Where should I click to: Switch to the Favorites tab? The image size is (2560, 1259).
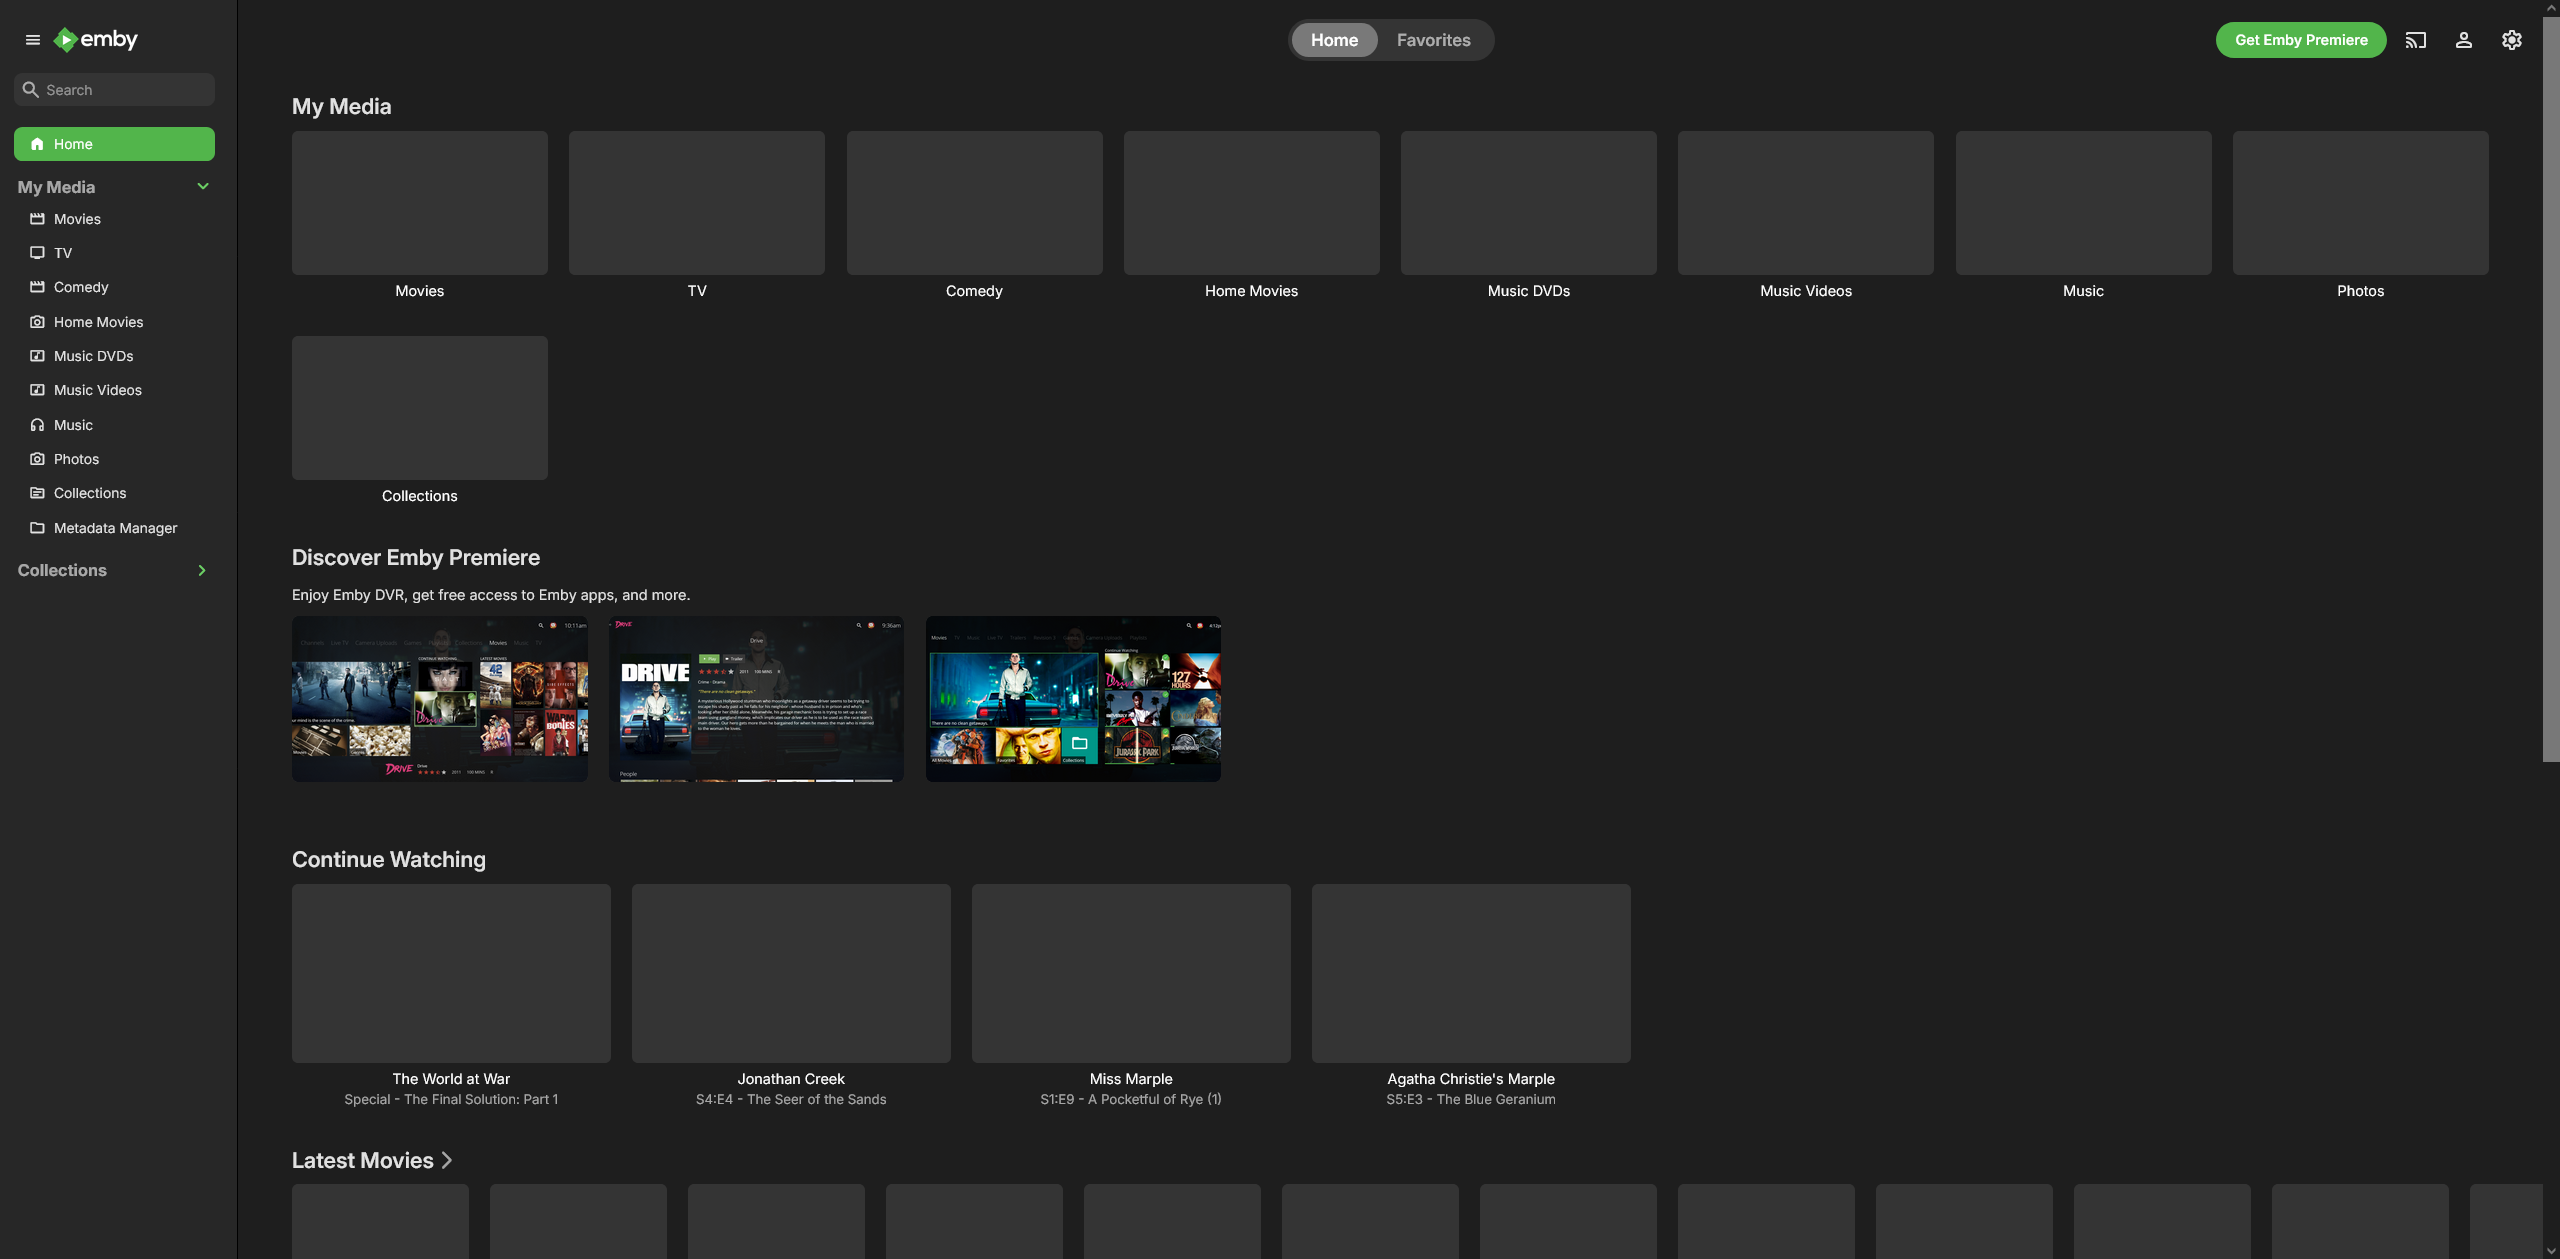click(x=1433, y=40)
